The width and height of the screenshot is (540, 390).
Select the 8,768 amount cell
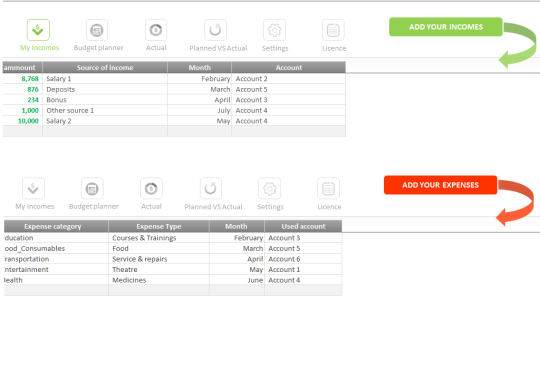(22, 79)
